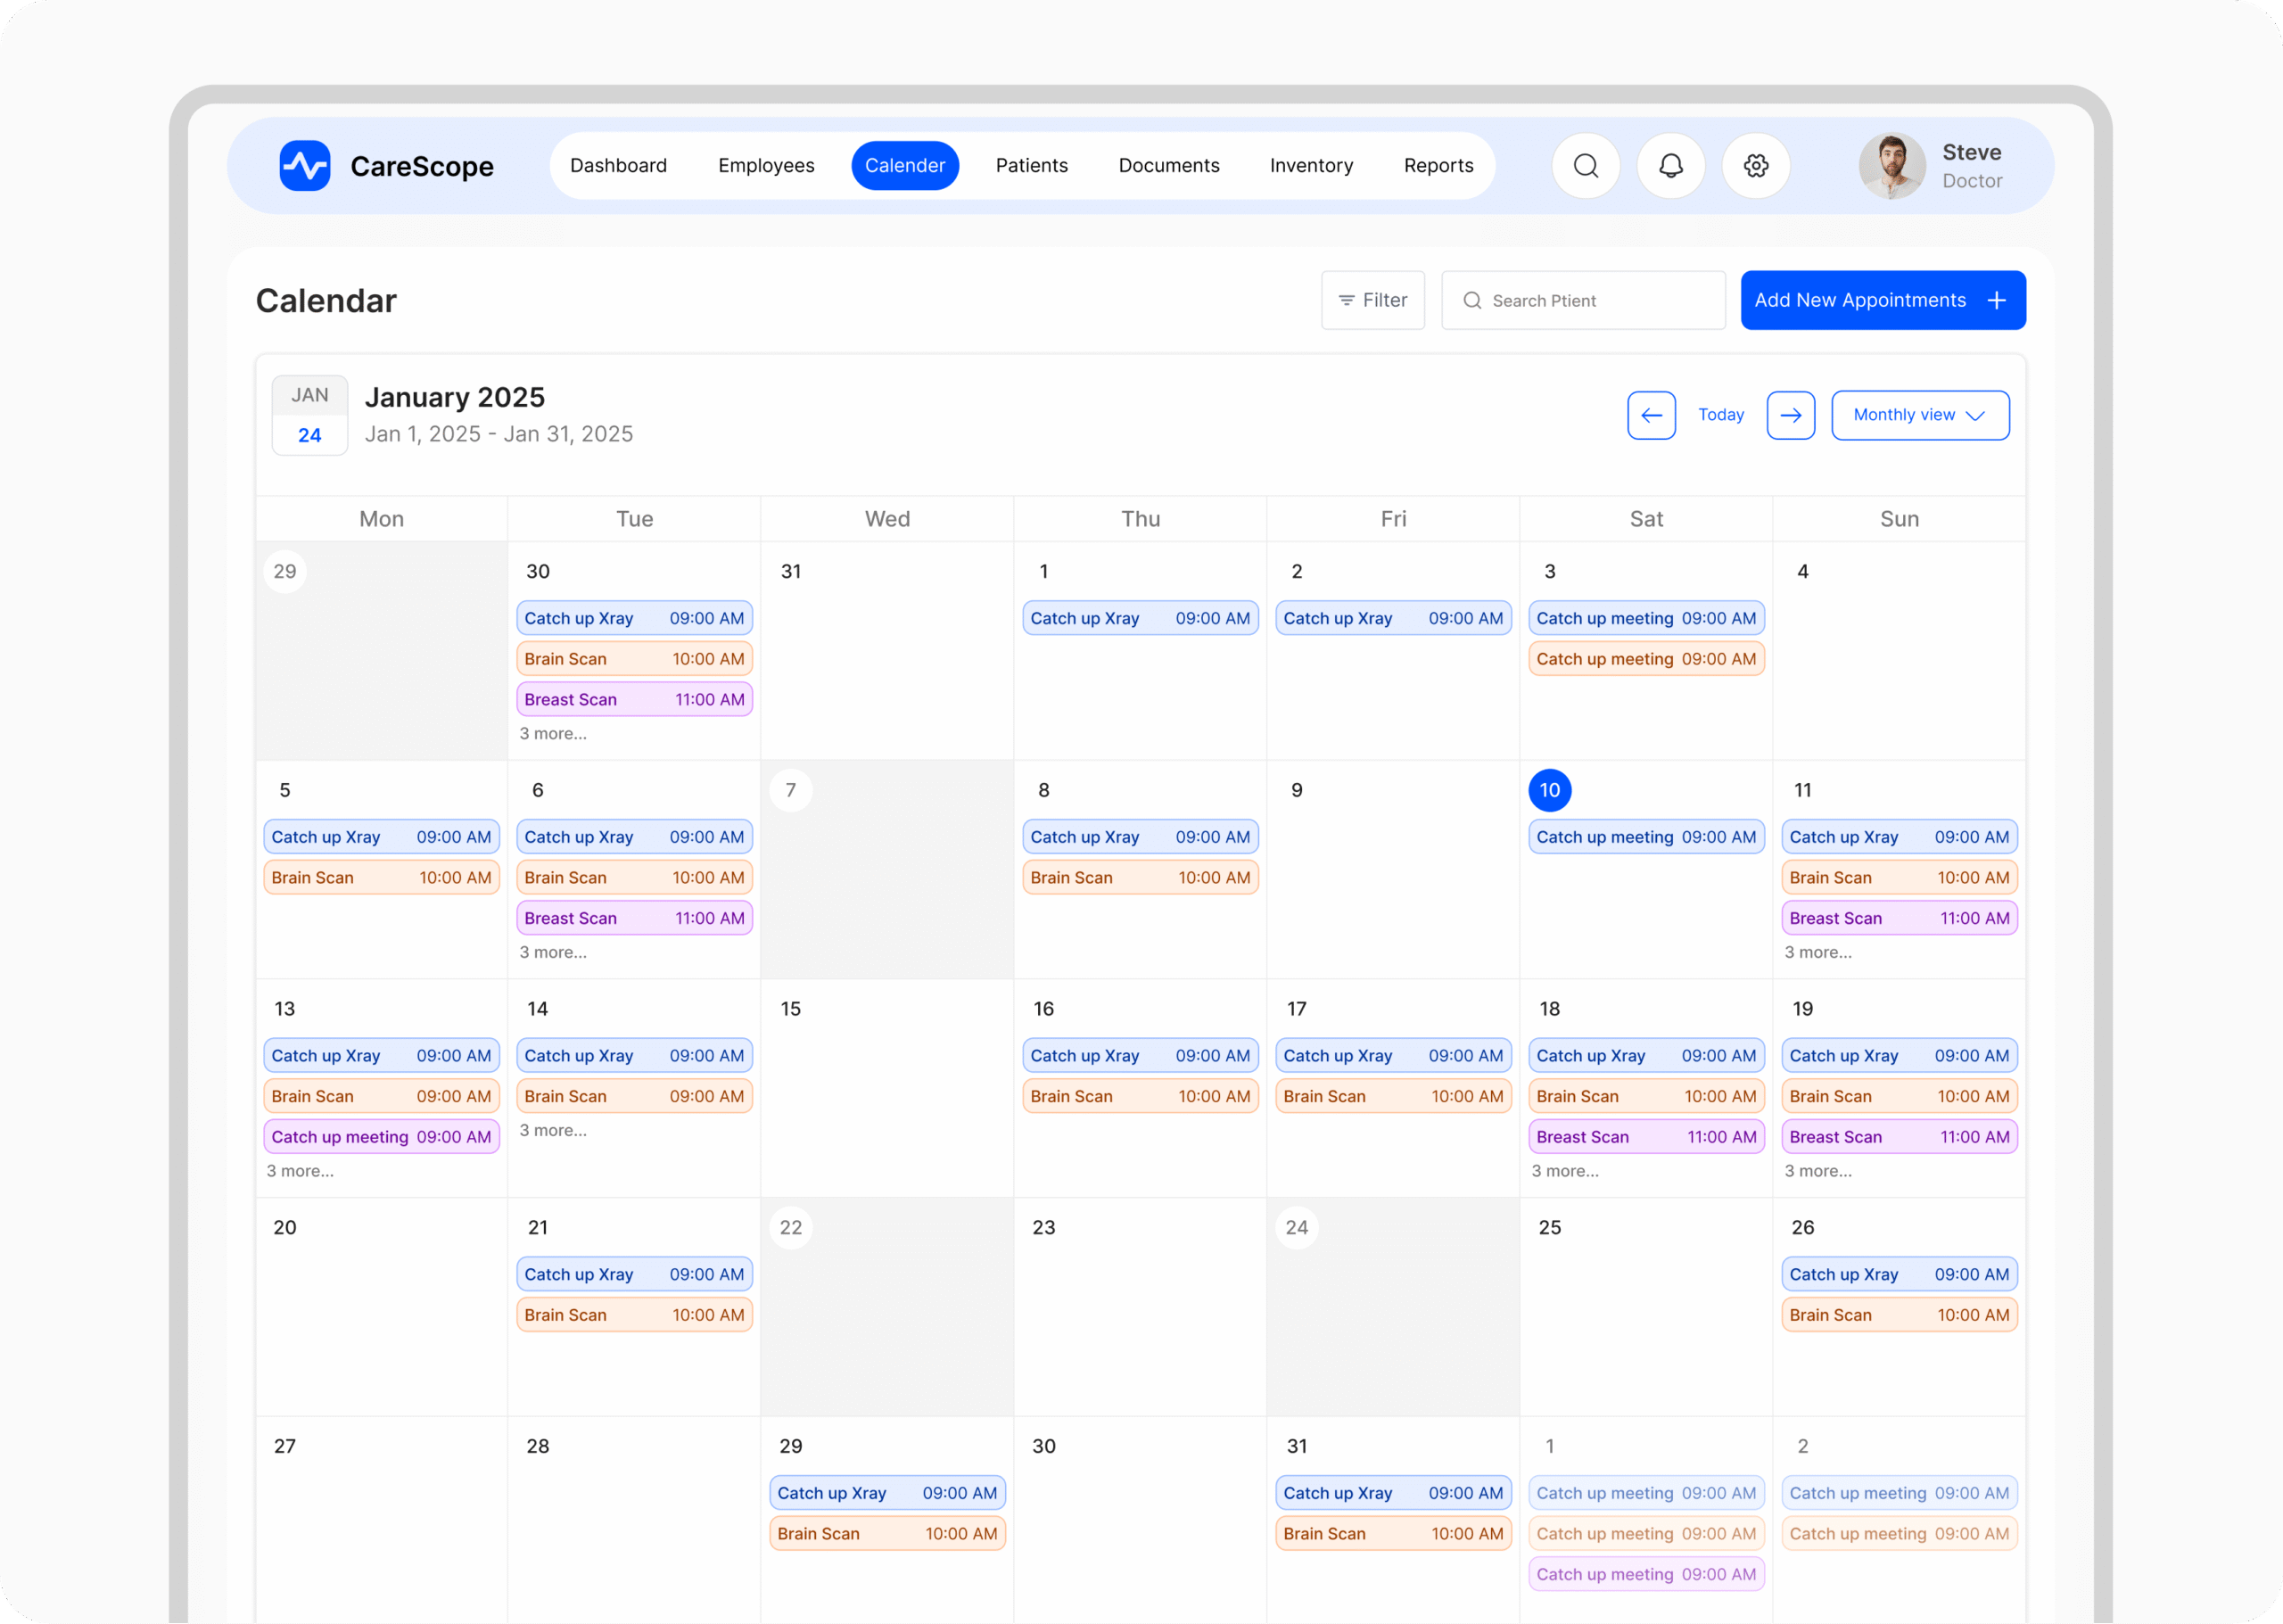Open purple Catch up meeting on February 1
Viewport: 2283px width, 1624px height.
1646,1574
